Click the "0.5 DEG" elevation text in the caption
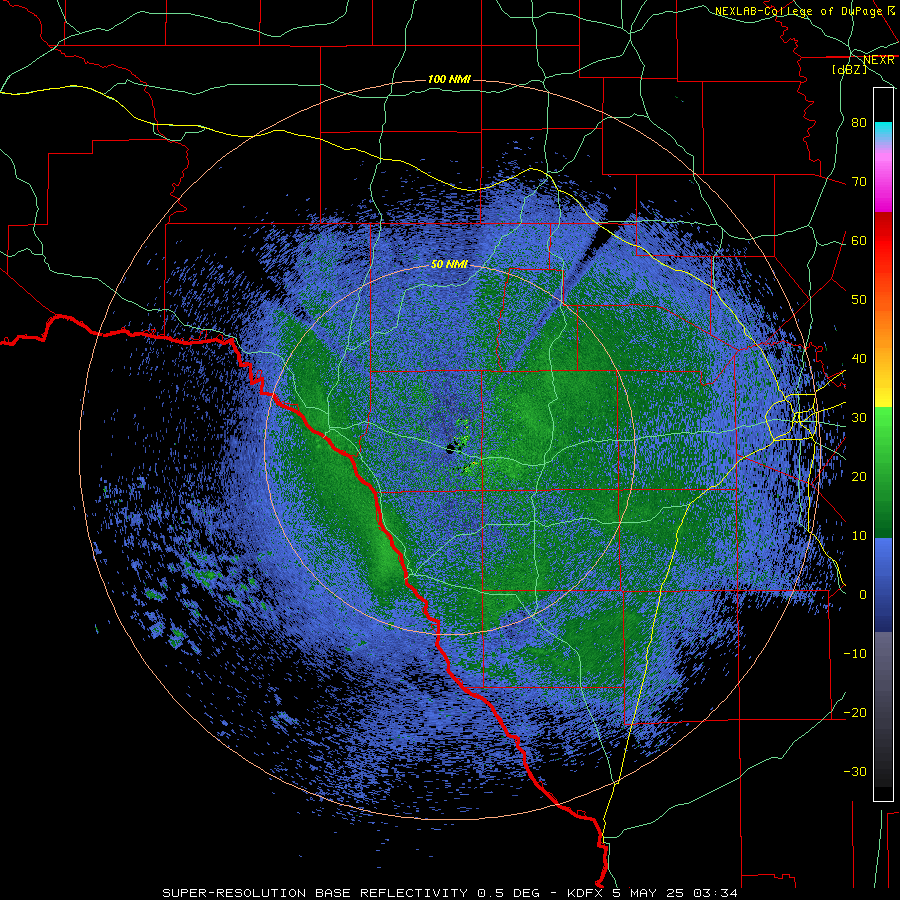The width and height of the screenshot is (900, 900). (x=509, y=893)
